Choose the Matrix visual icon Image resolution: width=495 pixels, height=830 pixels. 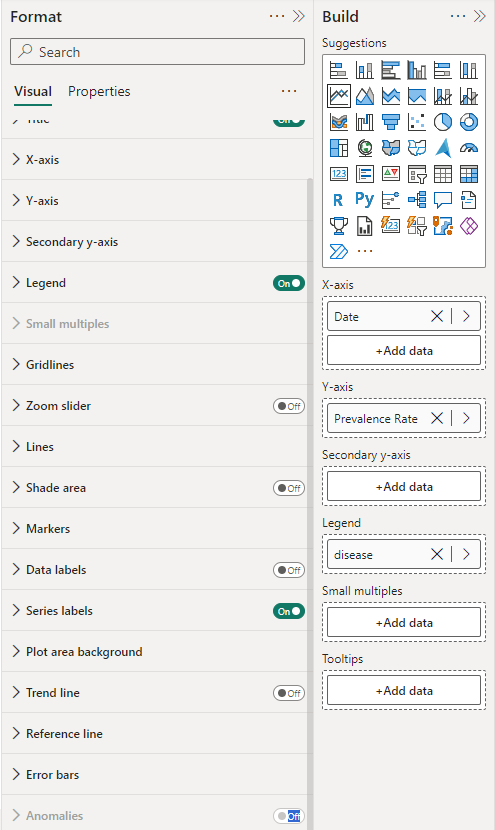pyautogui.click(x=469, y=174)
